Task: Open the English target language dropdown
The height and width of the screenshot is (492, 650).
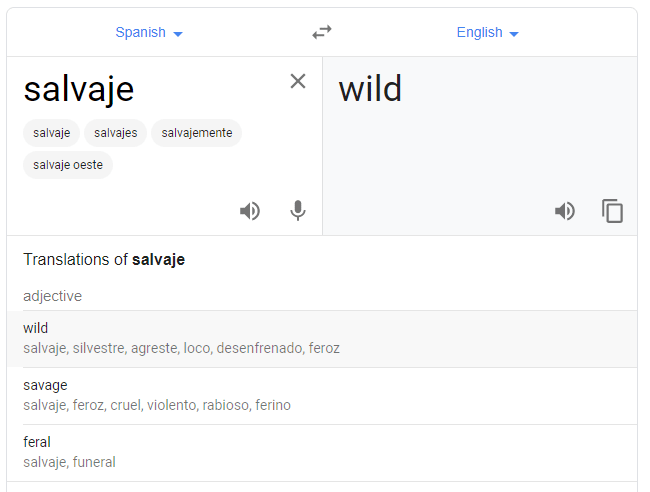Action: [x=488, y=32]
